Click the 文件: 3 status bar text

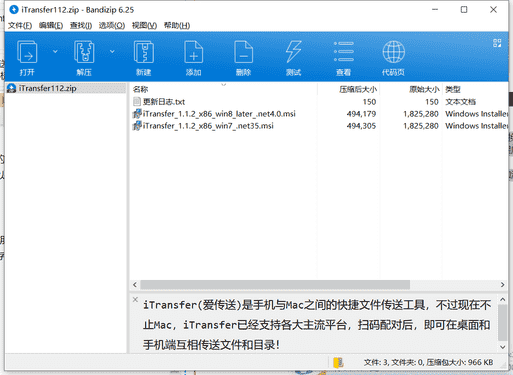(x=376, y=362)
